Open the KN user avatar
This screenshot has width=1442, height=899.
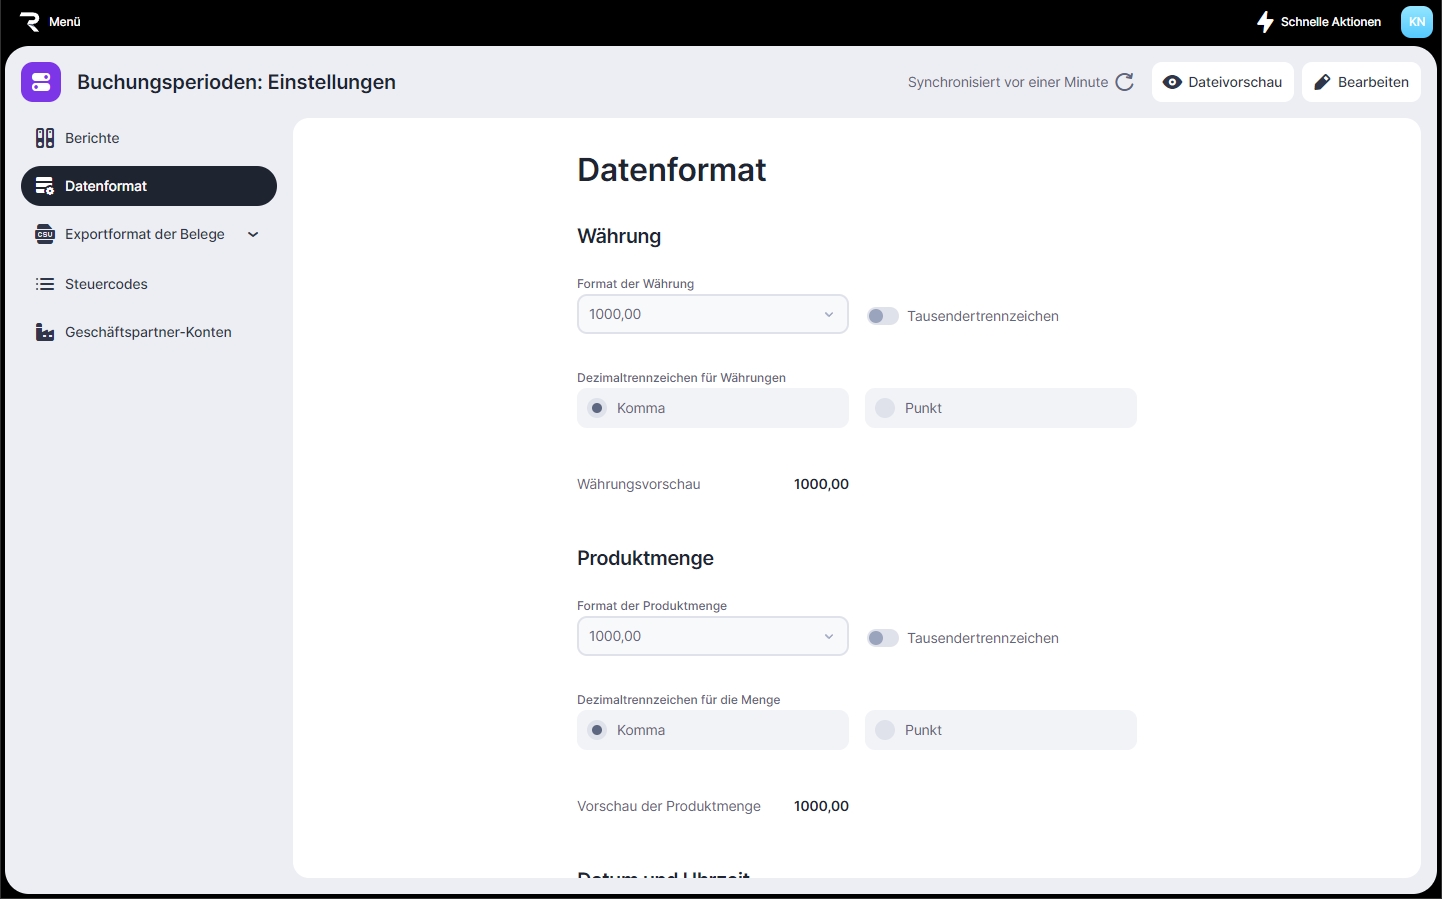[x=1416, y=22]
